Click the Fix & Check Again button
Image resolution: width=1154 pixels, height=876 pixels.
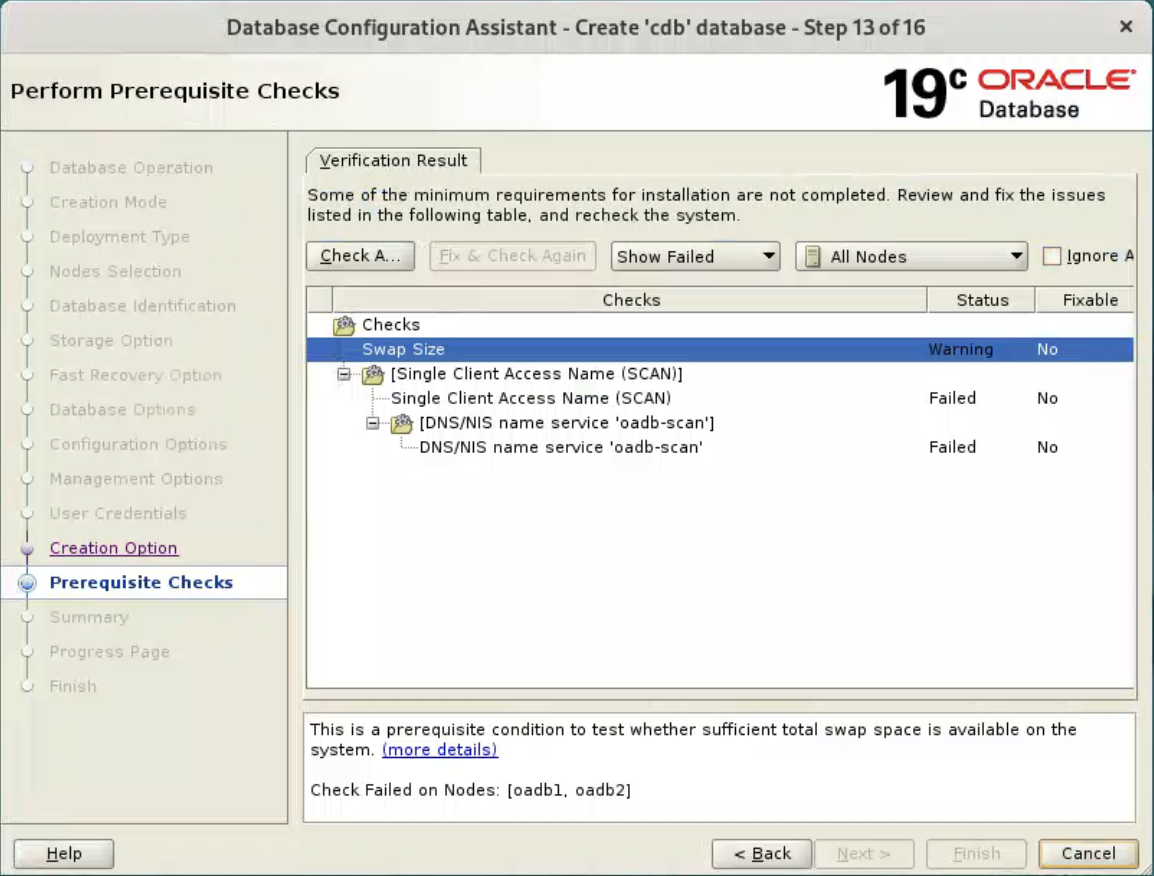pyautogui.click(x=512, y=256)
